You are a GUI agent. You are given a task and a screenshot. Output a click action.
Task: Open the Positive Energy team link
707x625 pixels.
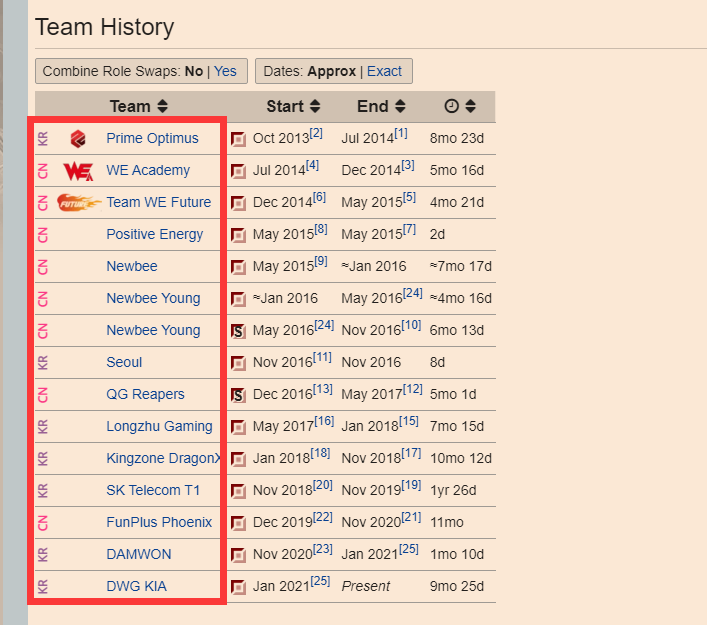click(x=155, y=234)
